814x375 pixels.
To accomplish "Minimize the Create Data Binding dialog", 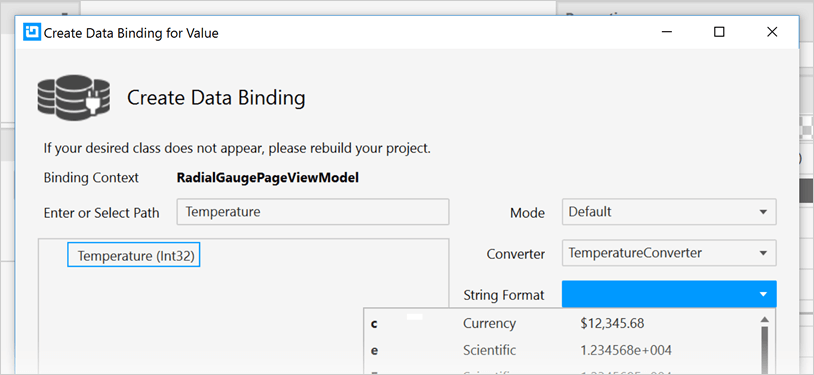I will (667, 32).
